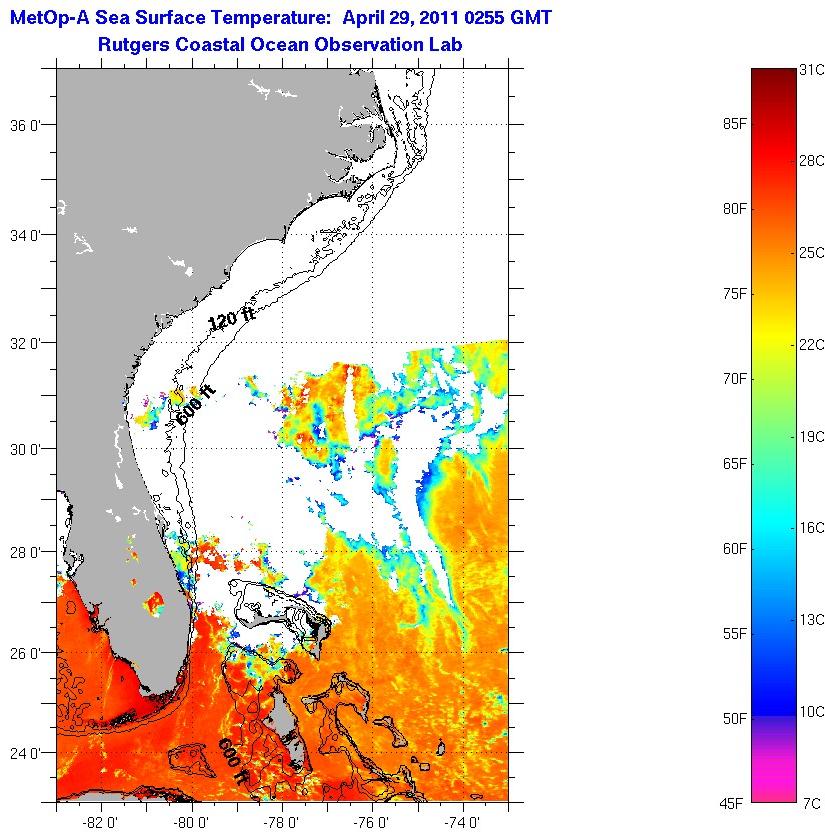This screenshot has height=832, width=825.
Task: Click the 28 0' latitude axis label
Action: 25,552
